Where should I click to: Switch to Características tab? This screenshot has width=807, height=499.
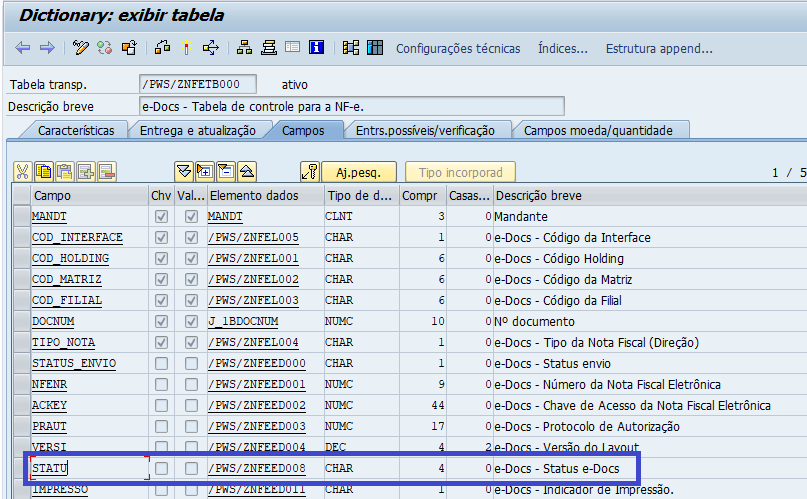tap(76, 130)
